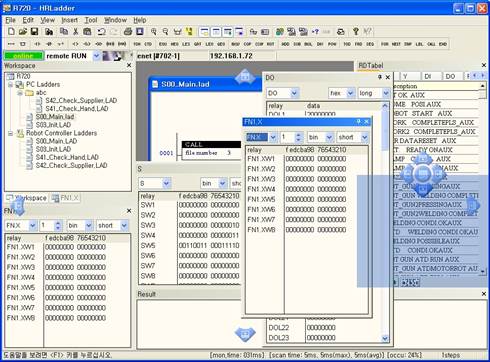Collapse the PC Ladders tree node

click(10, 84)
